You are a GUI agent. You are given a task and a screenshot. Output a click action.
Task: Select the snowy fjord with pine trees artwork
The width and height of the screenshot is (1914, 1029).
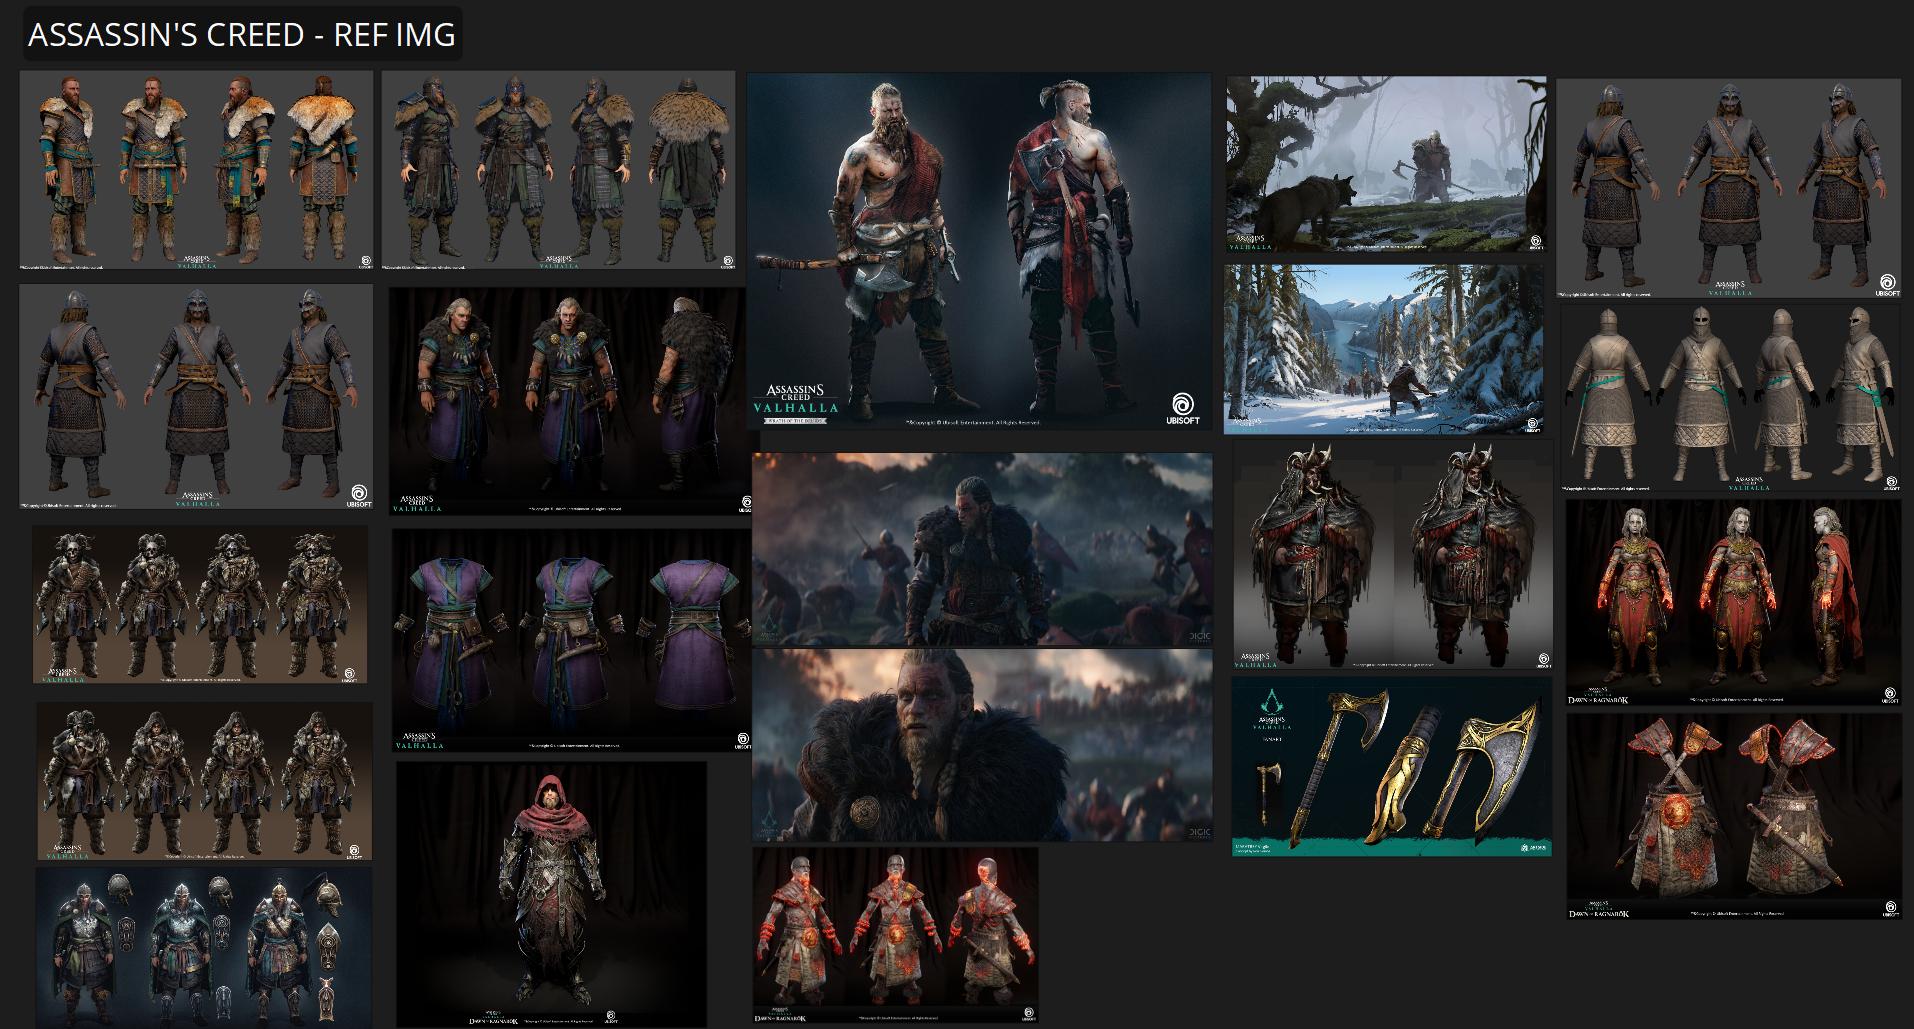coord(1384,349)
